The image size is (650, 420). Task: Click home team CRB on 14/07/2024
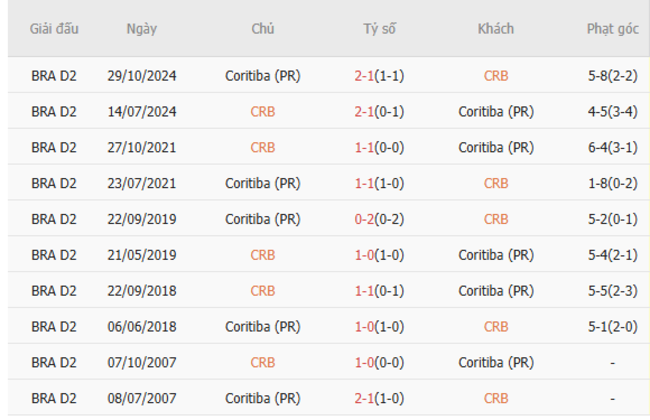(x=263, y=111)
